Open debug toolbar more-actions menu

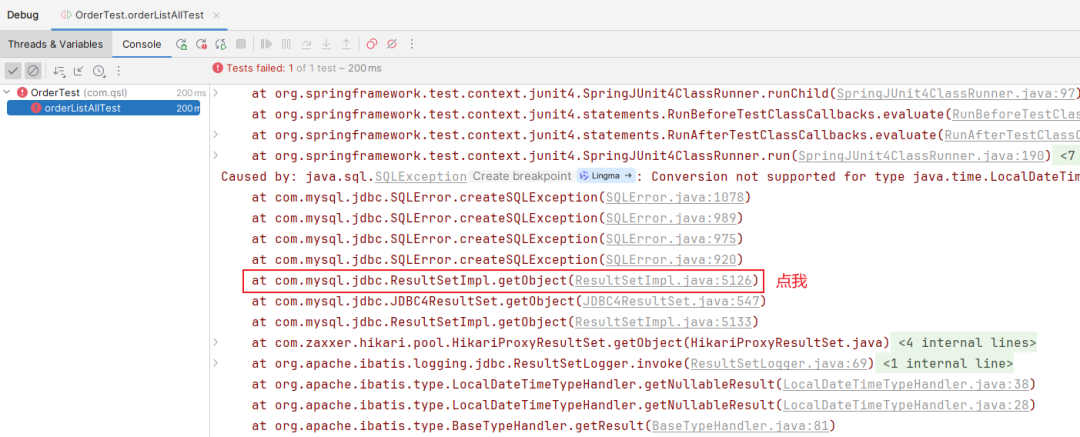[x=412, y=44]
